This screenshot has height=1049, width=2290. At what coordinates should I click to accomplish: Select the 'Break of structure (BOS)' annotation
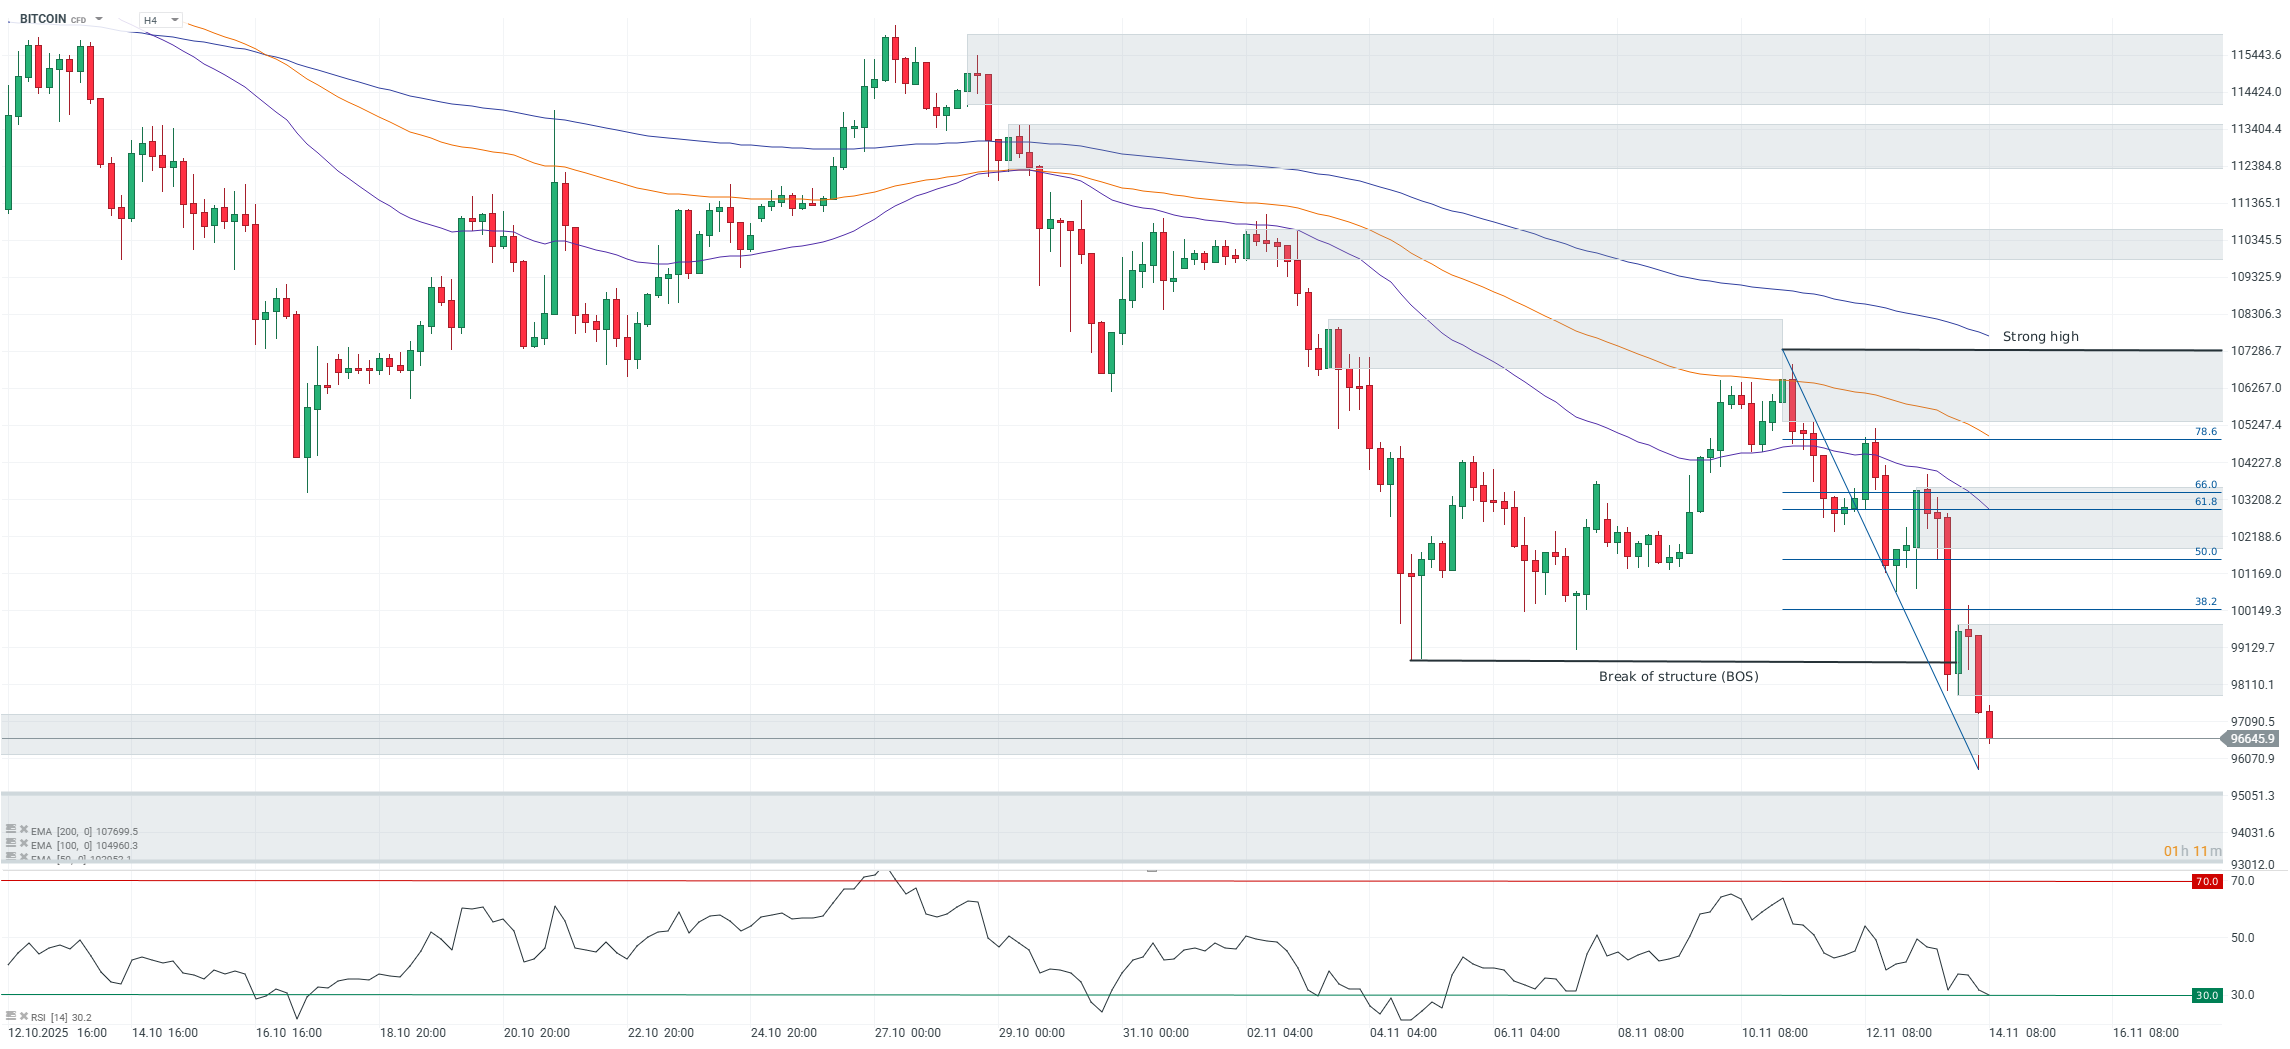coord(1678,676)
